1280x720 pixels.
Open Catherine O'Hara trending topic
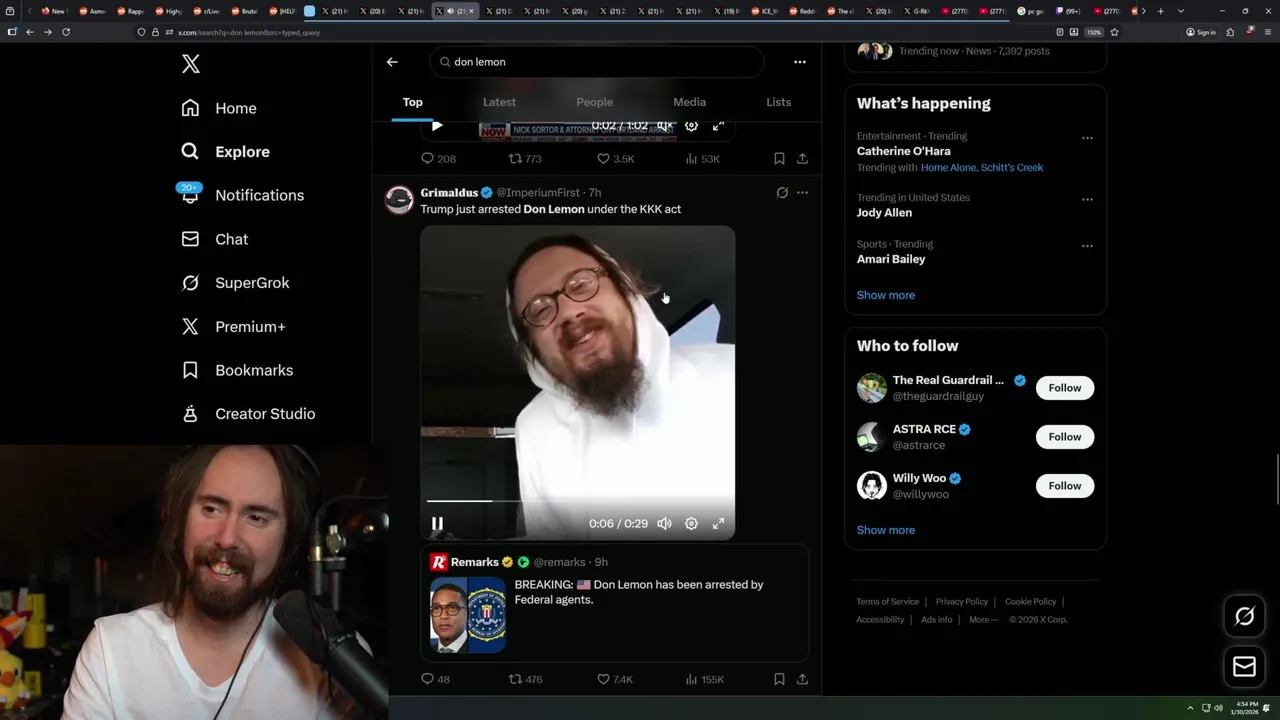[x=903, y=151]
